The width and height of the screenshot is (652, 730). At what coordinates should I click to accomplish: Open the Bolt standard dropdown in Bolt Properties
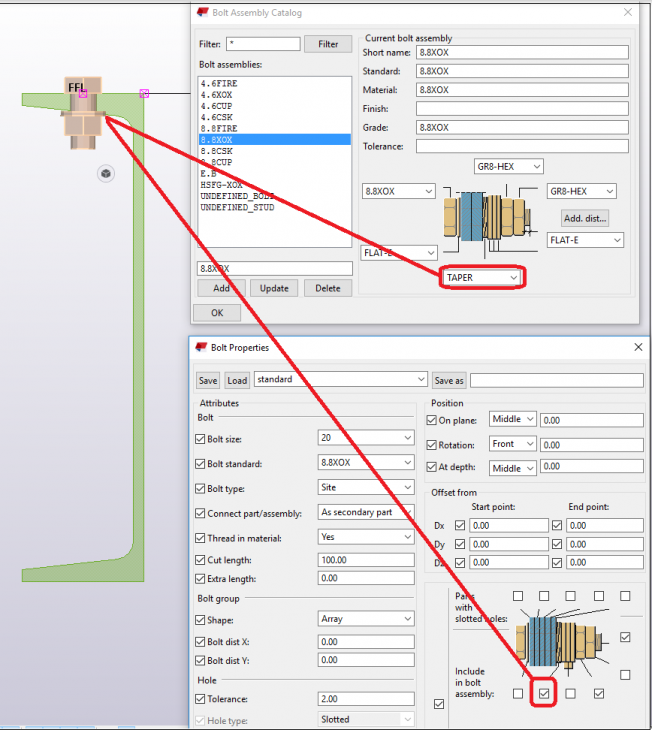coord(366,462)
